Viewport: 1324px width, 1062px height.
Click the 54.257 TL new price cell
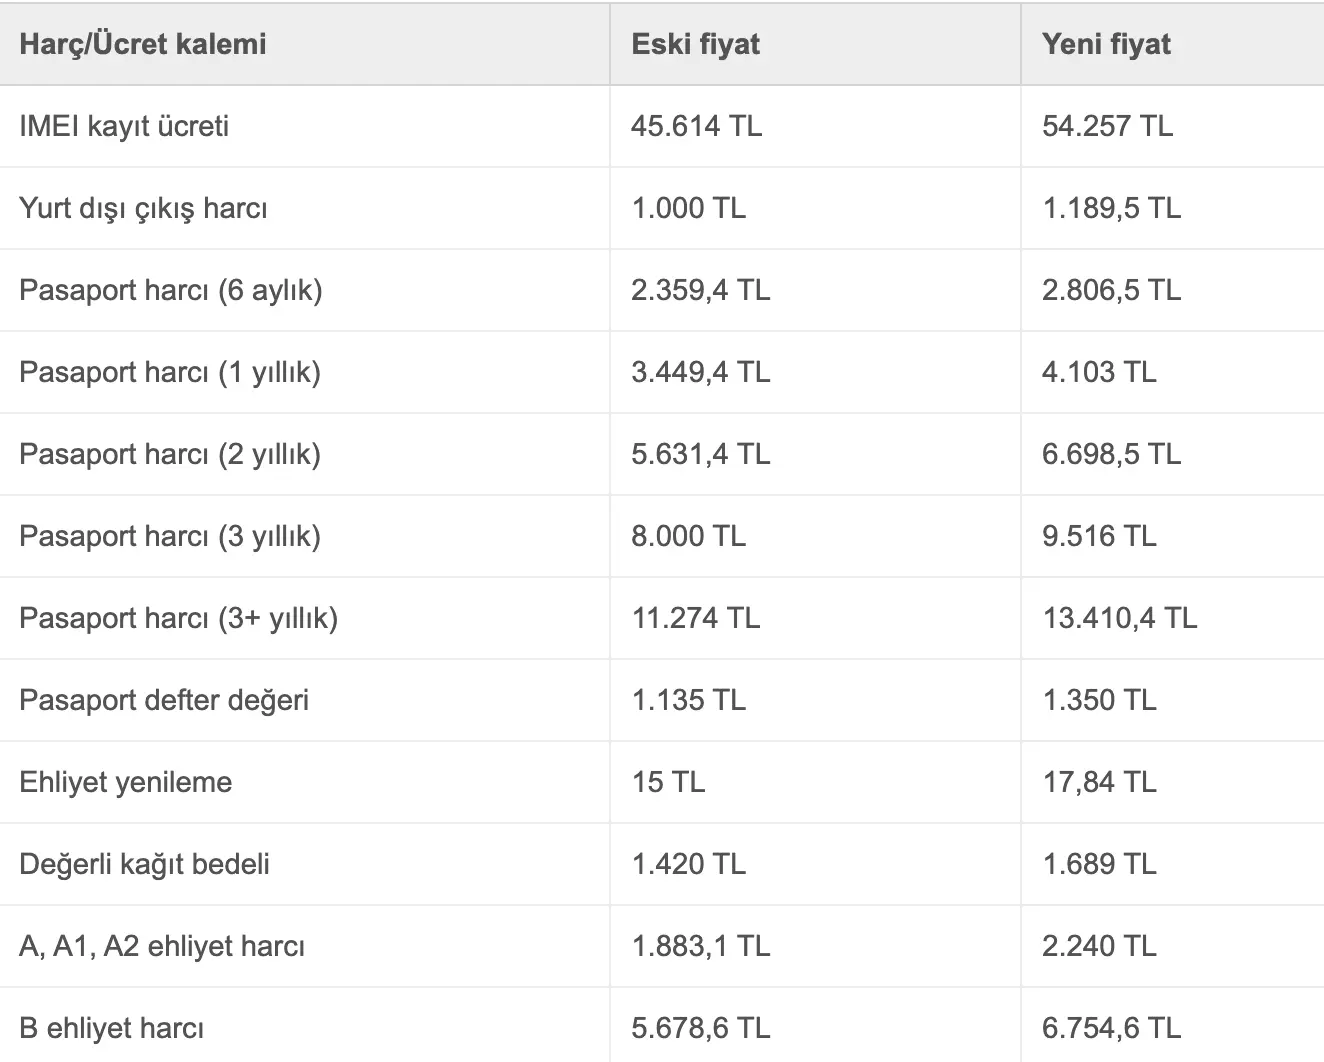[x=1107, y=126]
